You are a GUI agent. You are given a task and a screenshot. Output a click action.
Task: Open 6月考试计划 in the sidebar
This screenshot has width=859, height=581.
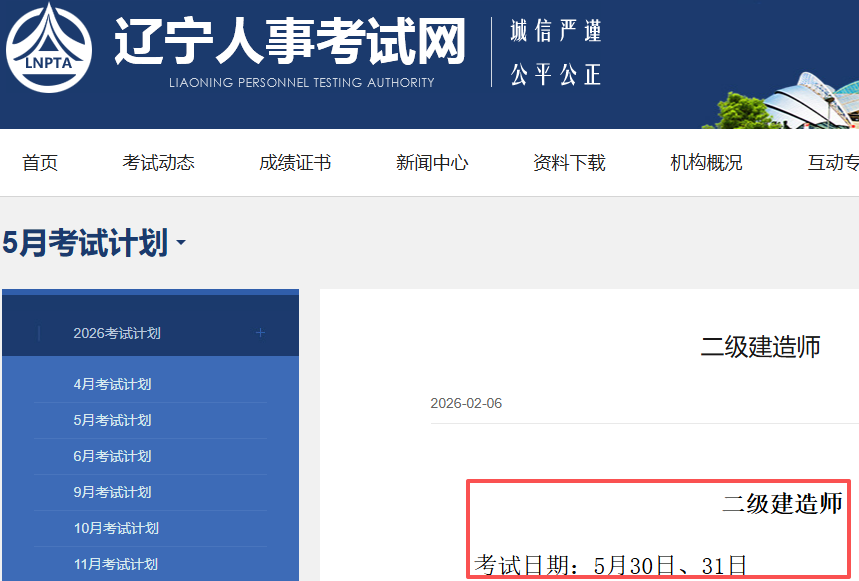click(x=112, y=456)
